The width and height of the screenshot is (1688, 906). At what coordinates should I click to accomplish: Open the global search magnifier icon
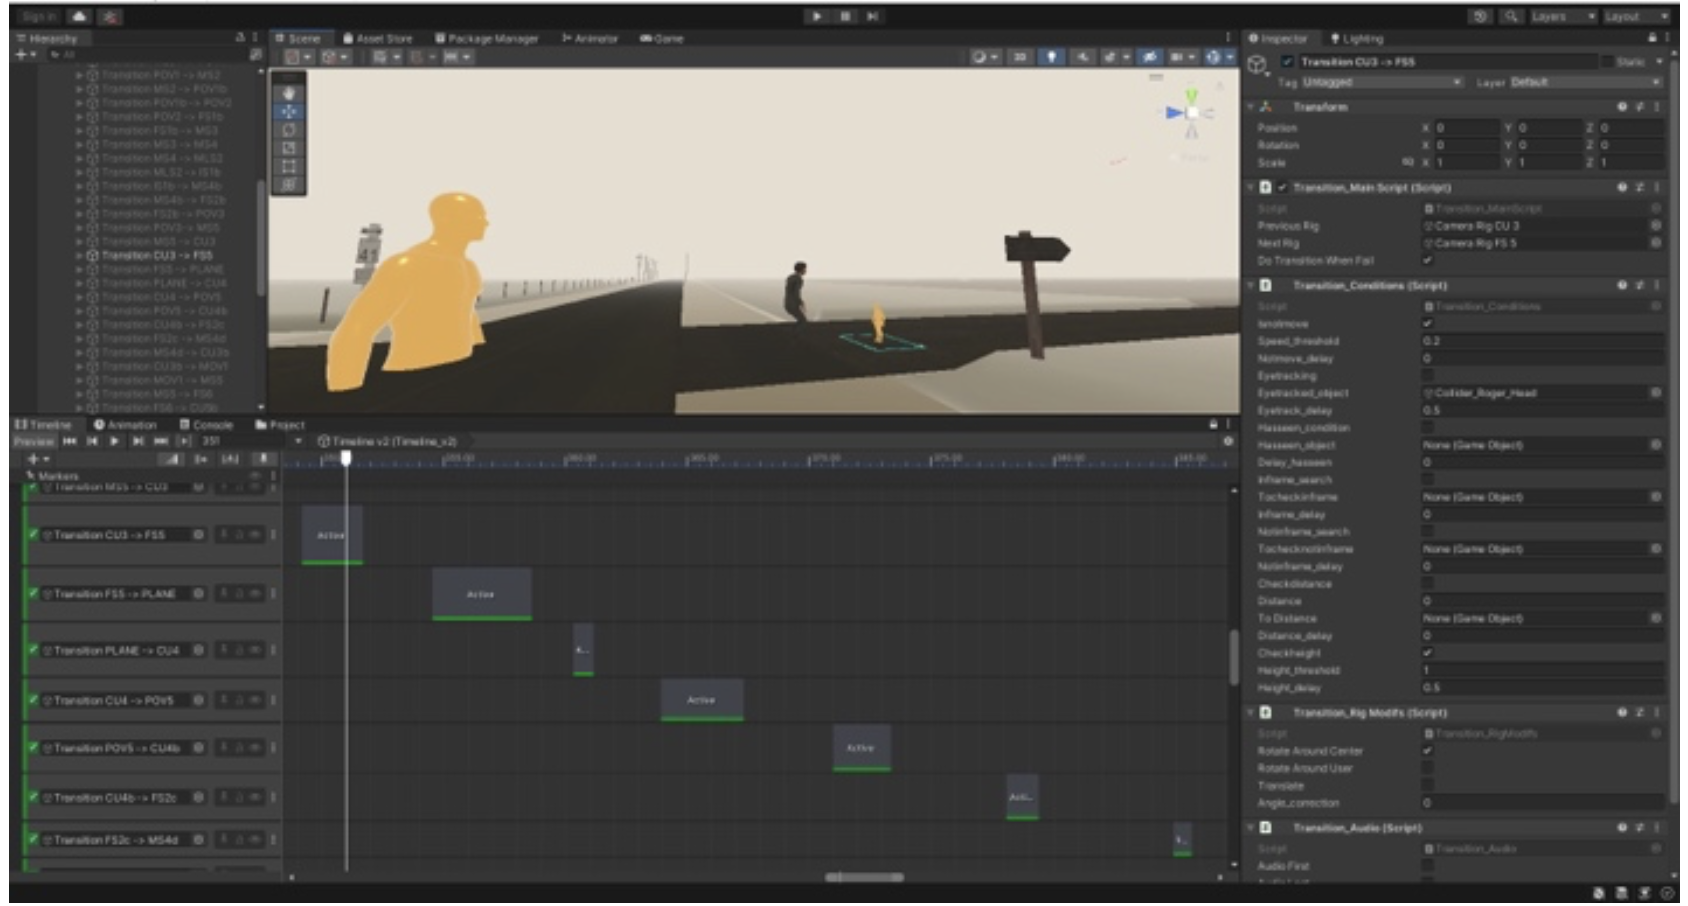point(1511,17)
